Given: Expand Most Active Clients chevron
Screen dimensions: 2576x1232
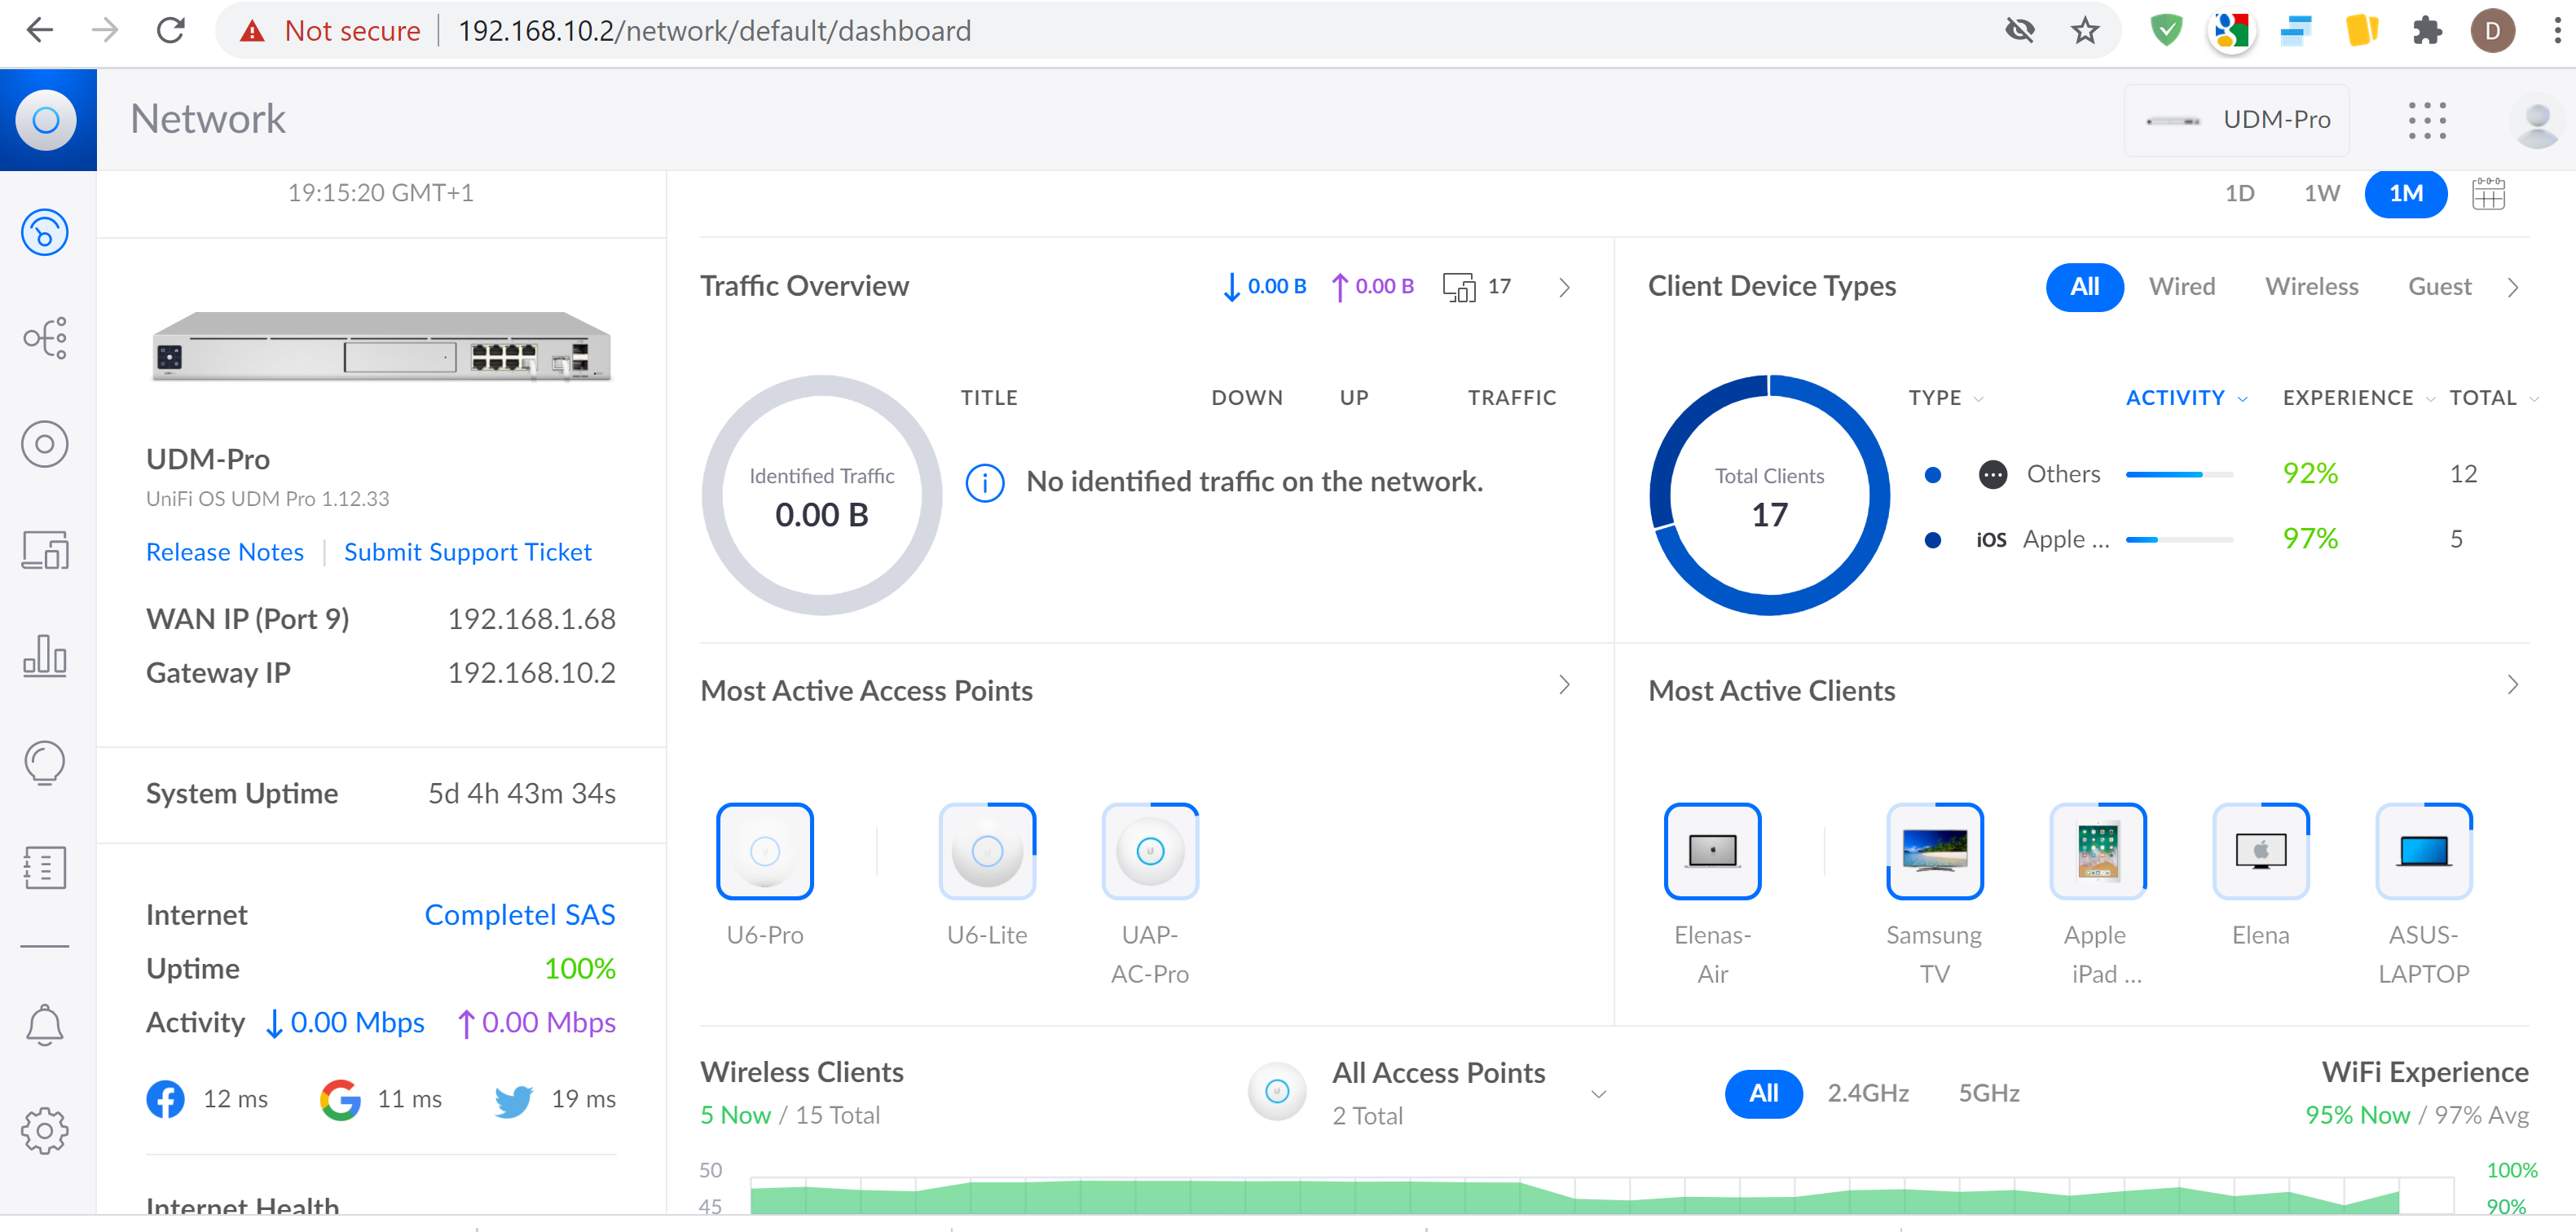Looking at the screenshot, I should [x=2513, y=686].
